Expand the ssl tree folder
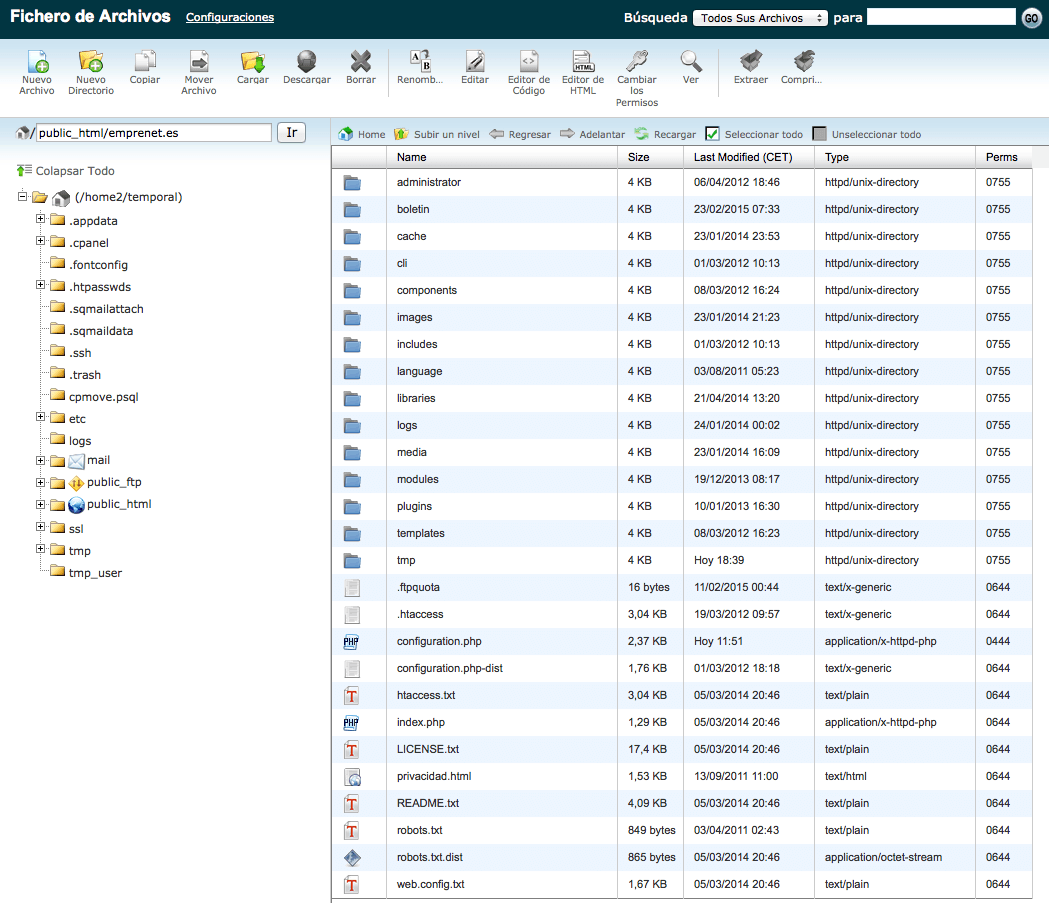 coord(41,526)
